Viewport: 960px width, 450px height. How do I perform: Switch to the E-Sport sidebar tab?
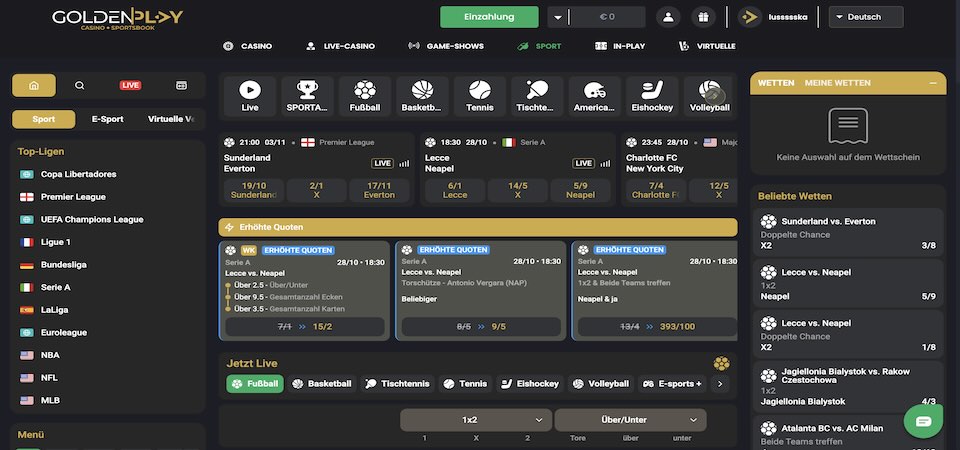click(x=108, y=119)
